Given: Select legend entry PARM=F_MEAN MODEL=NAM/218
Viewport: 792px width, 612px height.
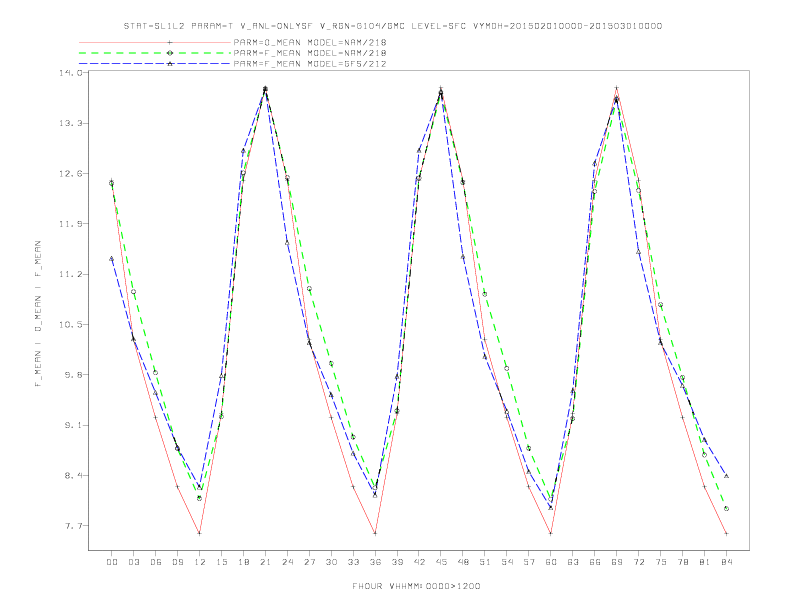Looking at the screenshot, I should pos(310,53).
